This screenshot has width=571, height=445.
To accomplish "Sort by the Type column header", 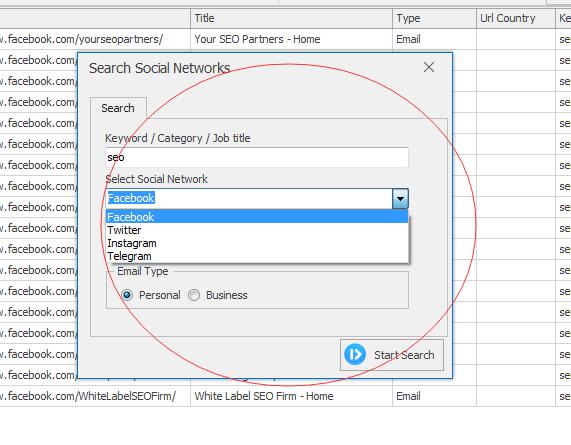I will [x=434, y=18].
